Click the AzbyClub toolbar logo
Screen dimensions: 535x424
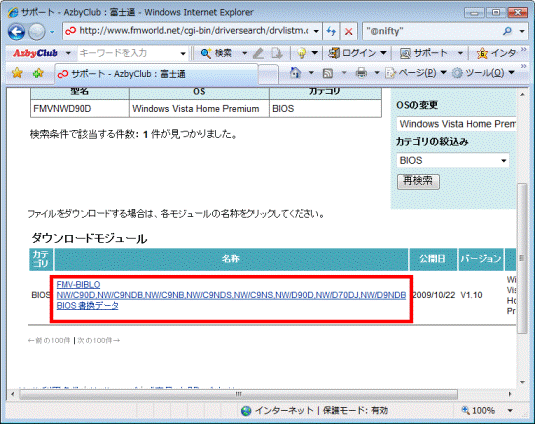[35, 53]
